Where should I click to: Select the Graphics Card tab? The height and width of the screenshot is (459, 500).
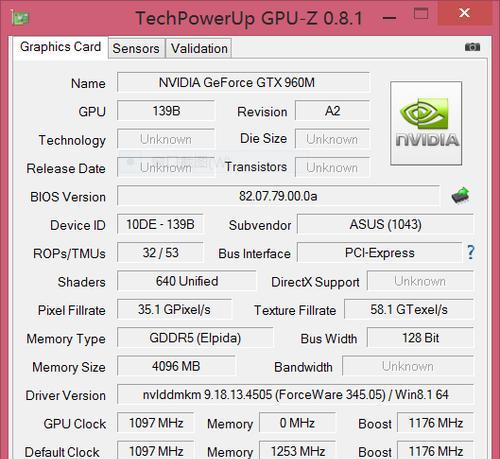(x=60, y=47)
